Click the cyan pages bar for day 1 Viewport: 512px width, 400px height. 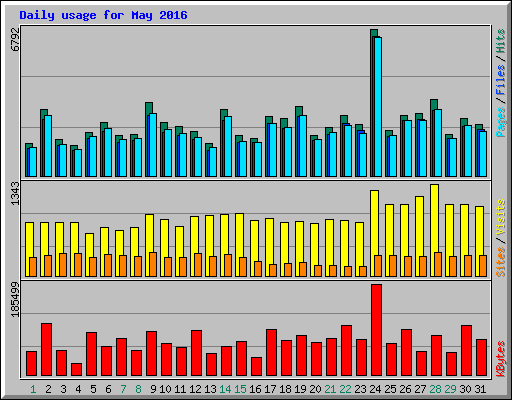click(33, 162)
